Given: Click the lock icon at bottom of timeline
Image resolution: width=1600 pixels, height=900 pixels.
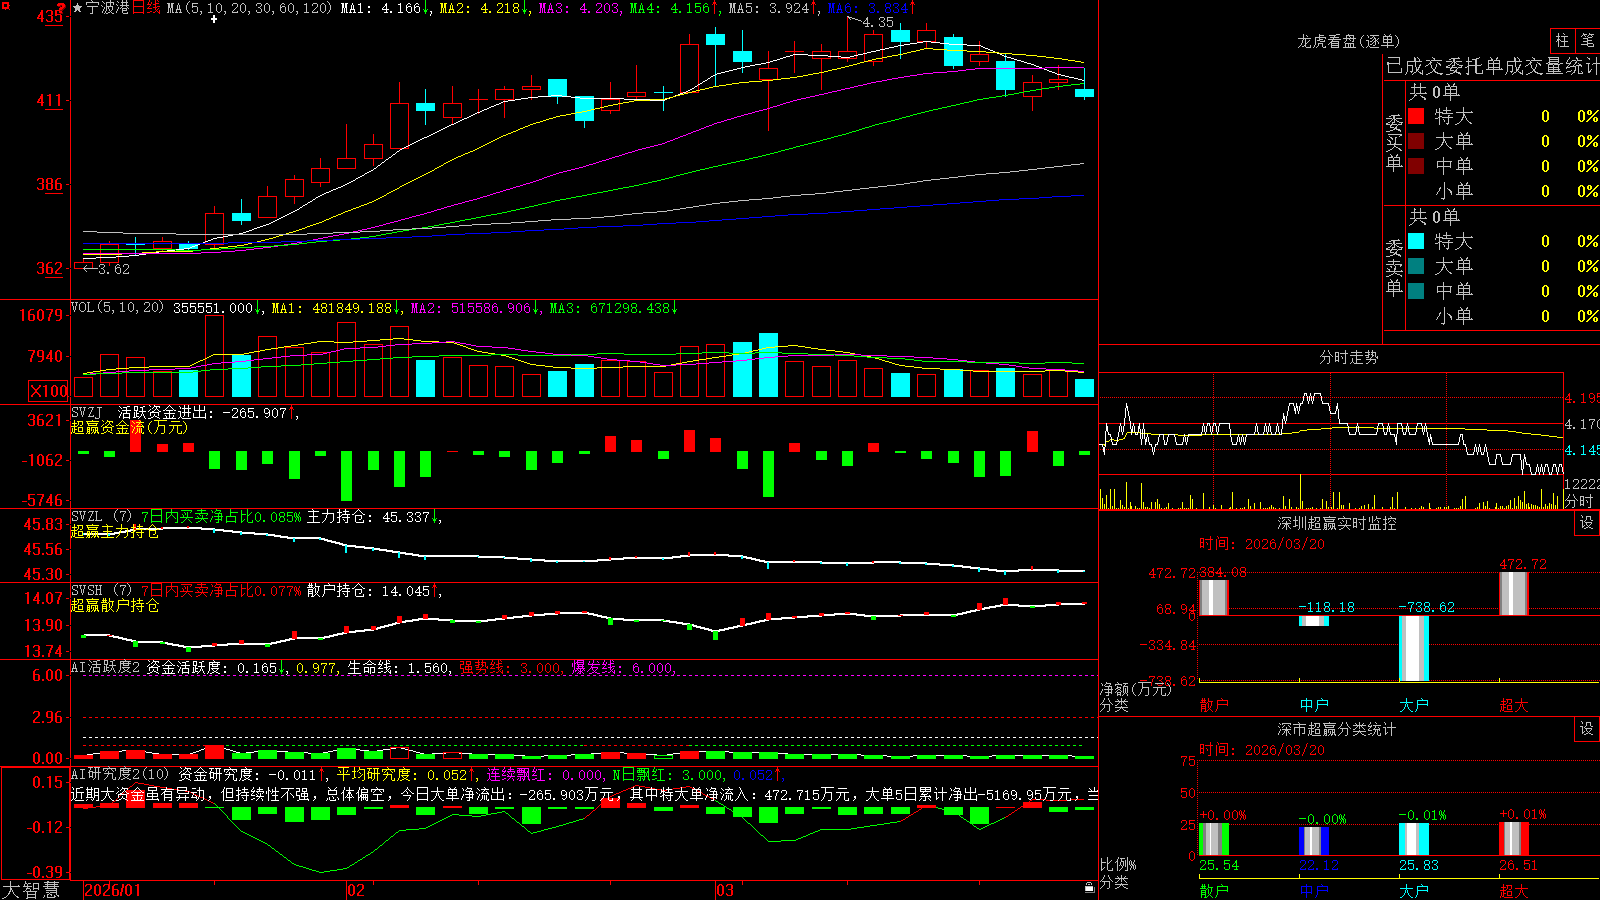Looking at the screenshot, I should point(1089,888).
